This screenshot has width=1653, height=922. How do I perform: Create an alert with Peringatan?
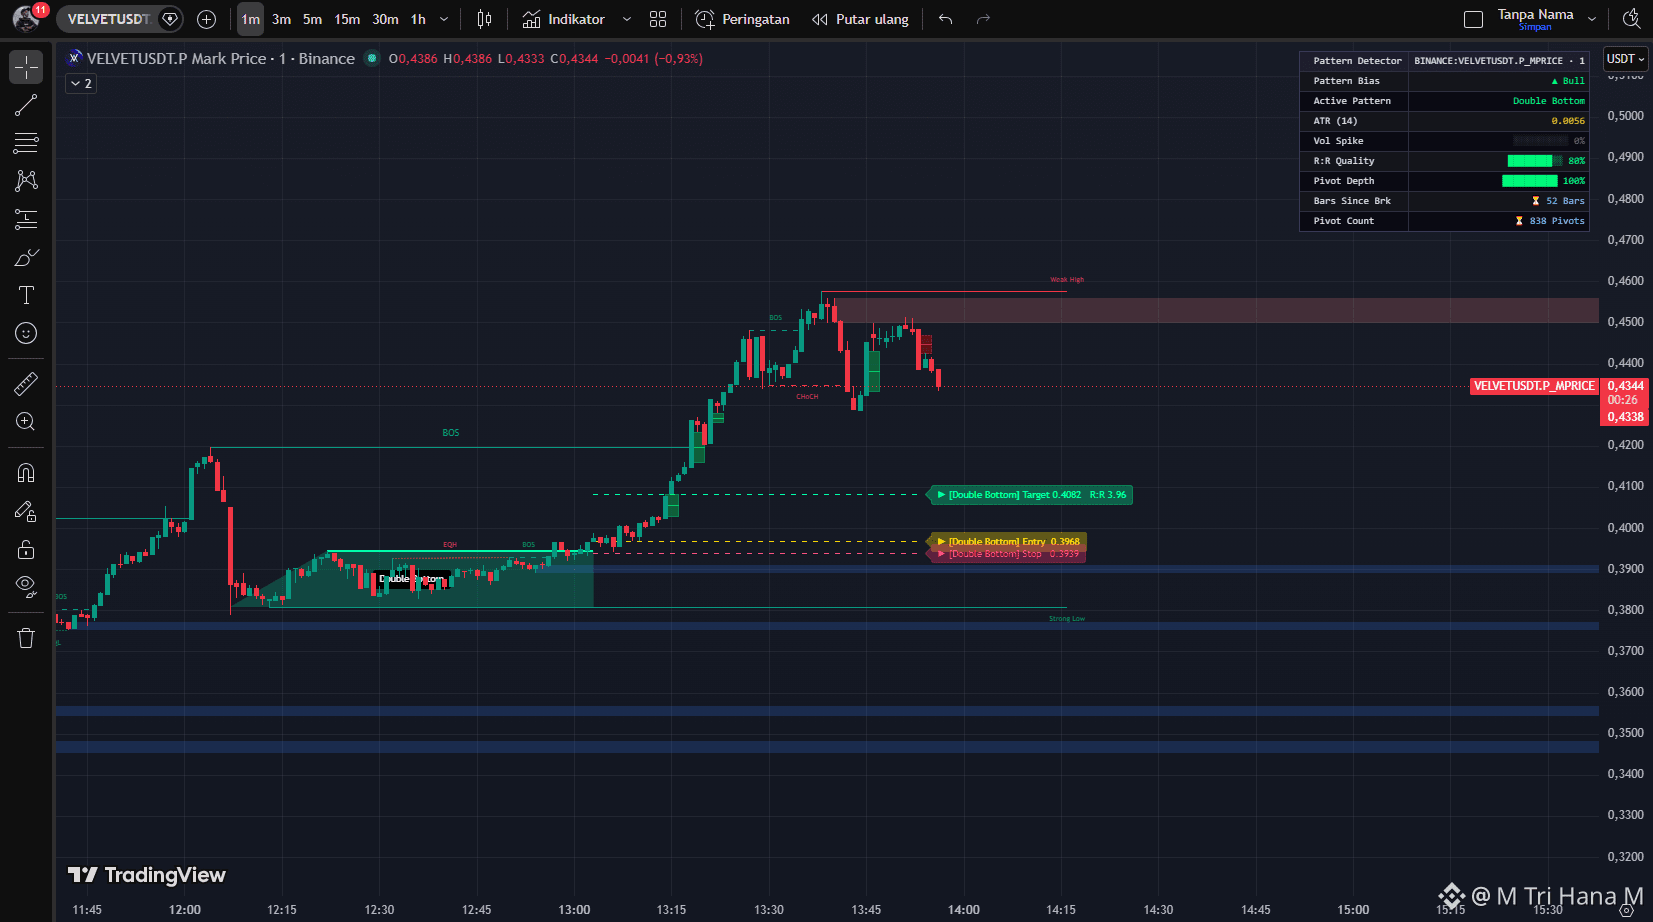742,19
